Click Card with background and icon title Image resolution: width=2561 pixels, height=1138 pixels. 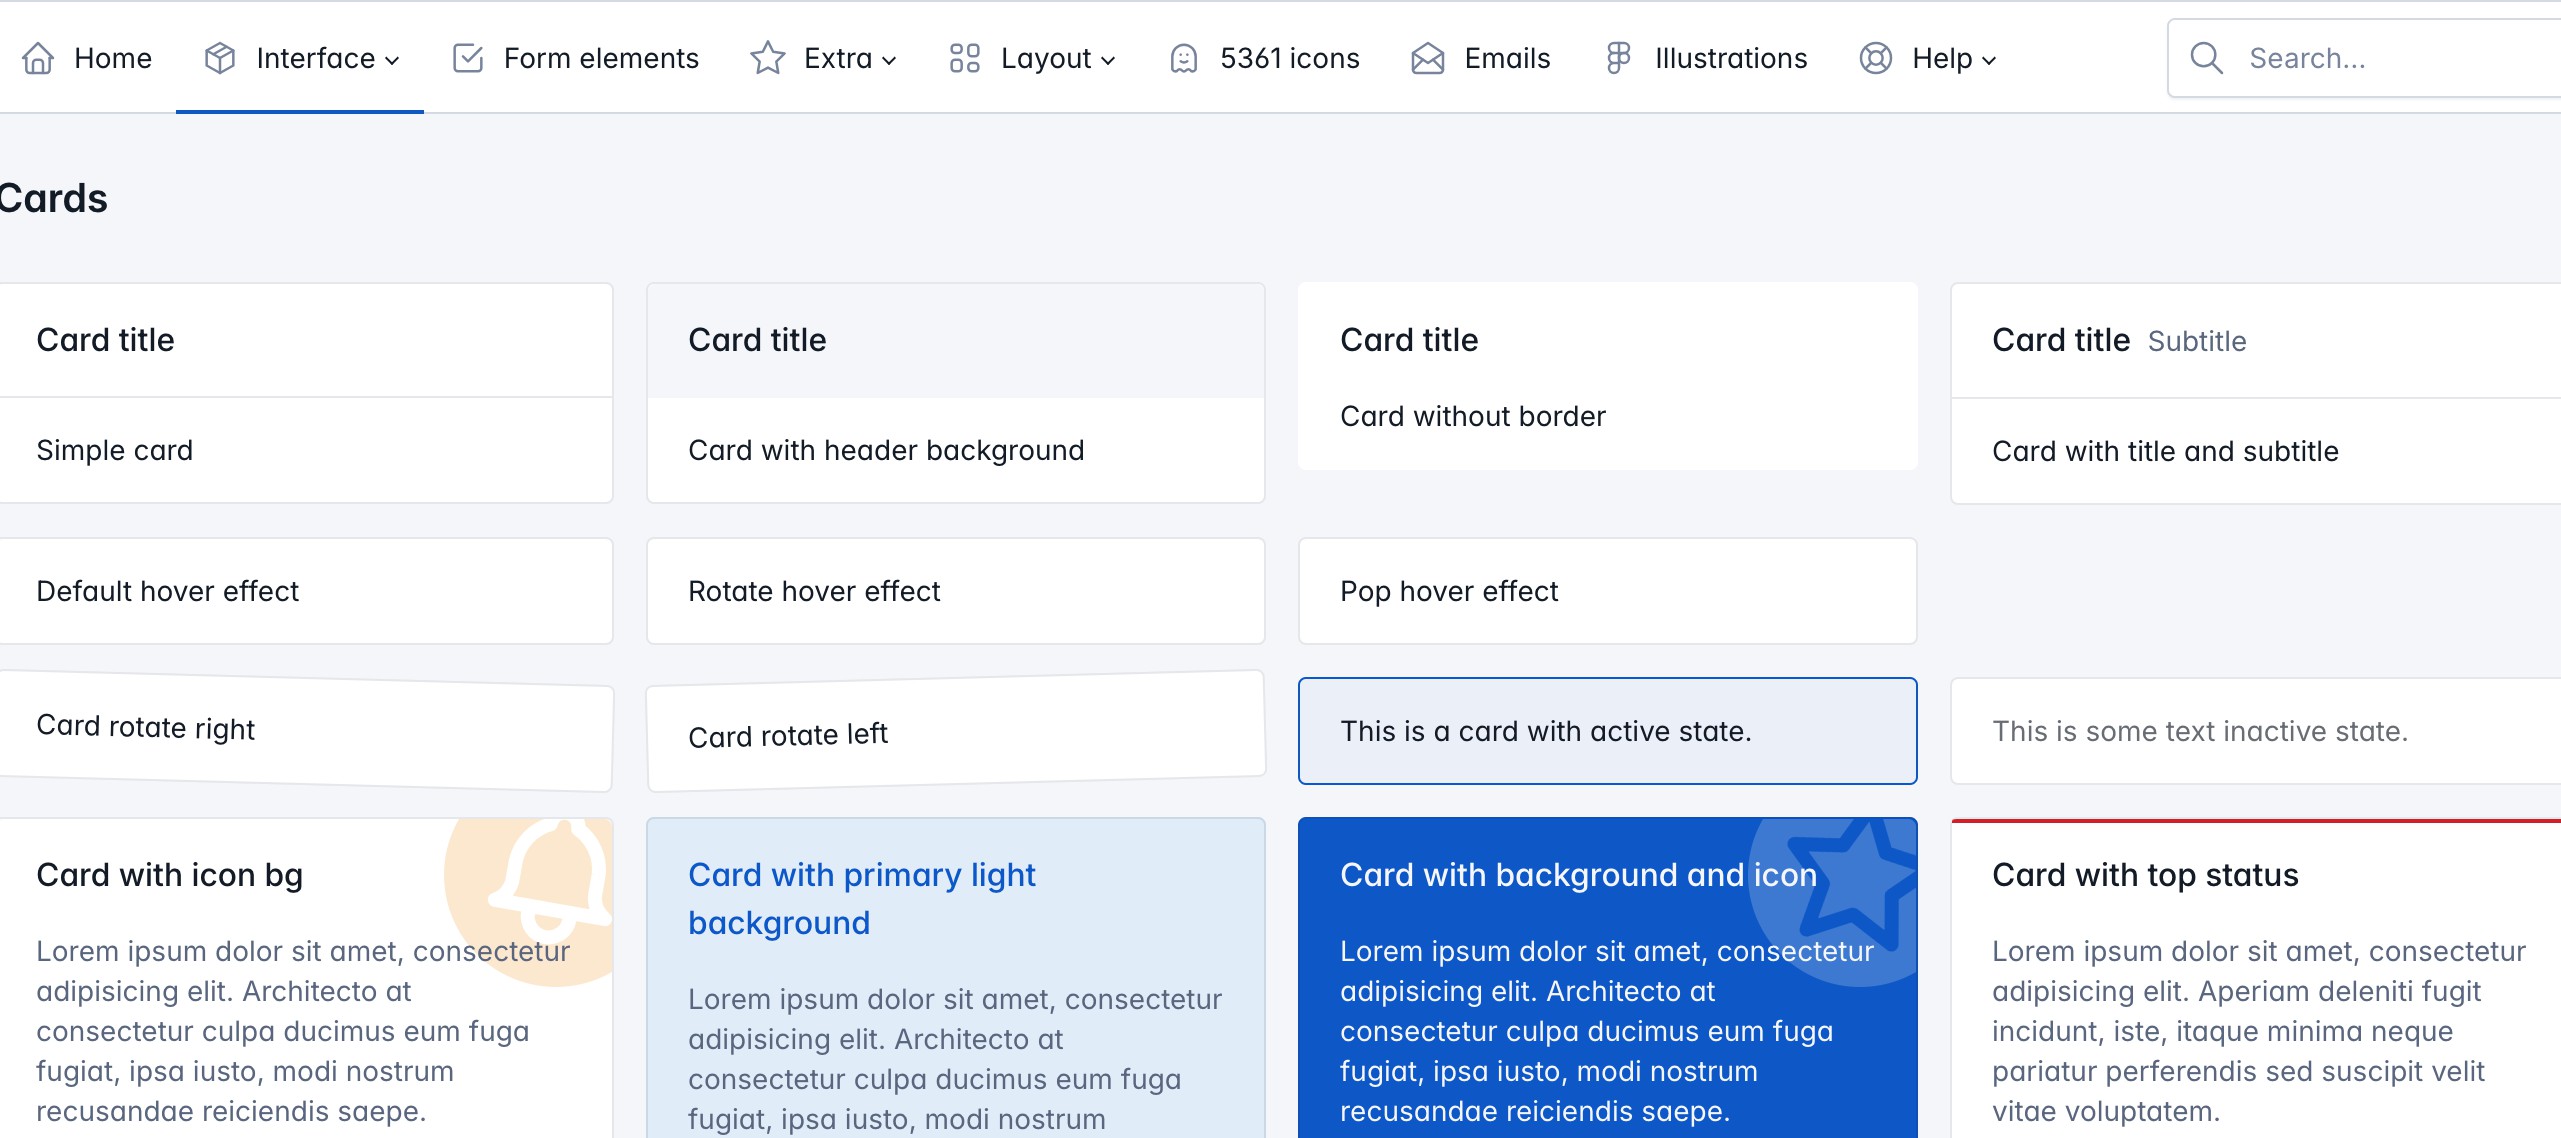pos(1579,875)
